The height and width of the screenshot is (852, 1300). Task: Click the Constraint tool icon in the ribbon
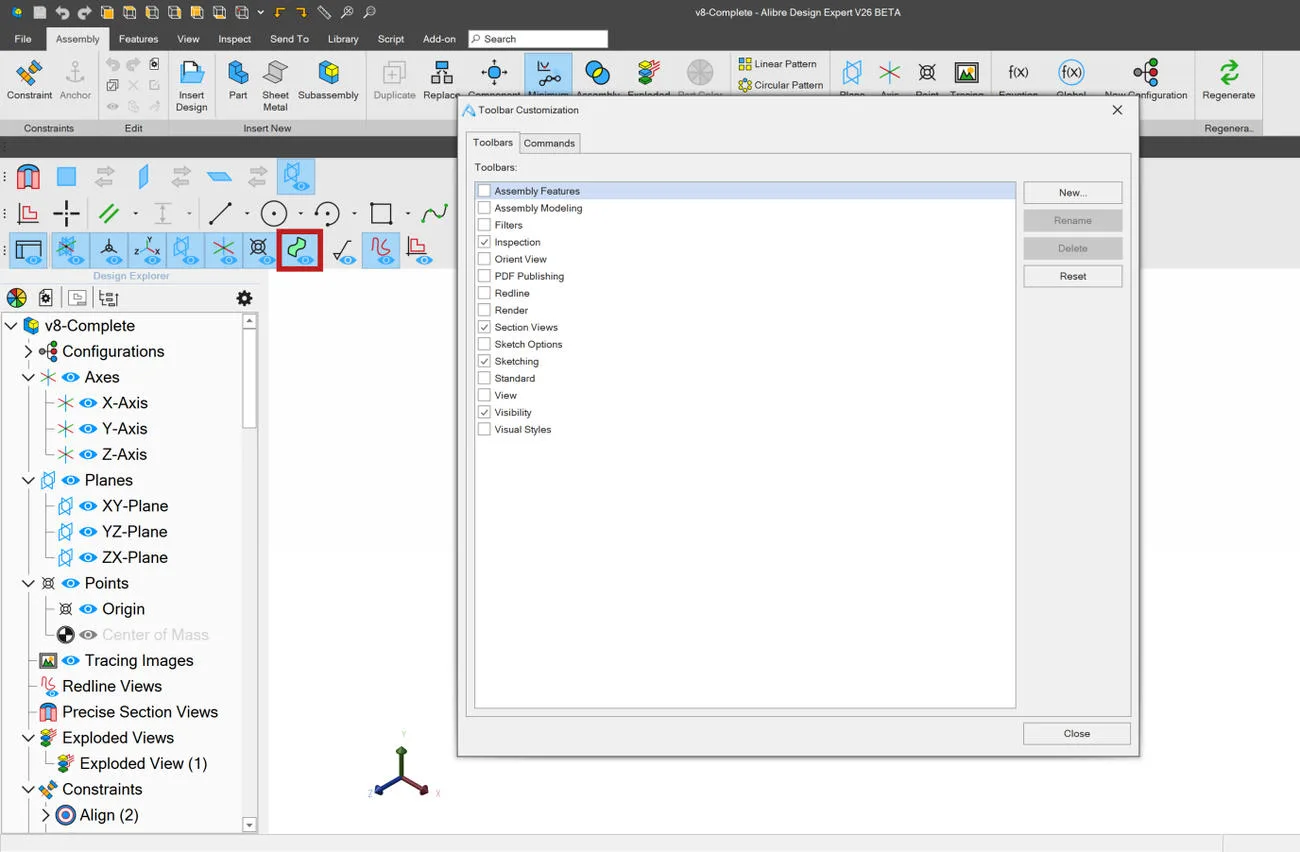(x=29, y=80)
